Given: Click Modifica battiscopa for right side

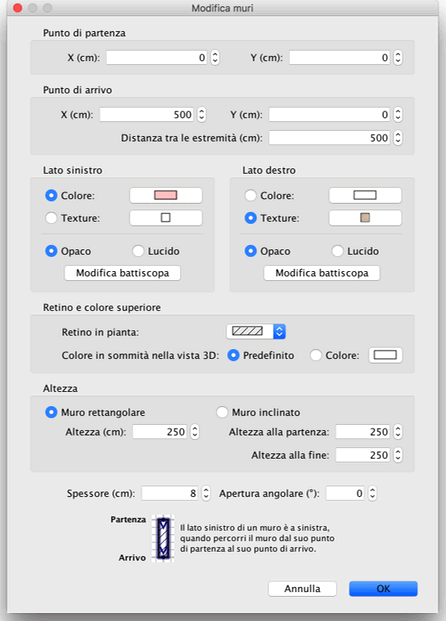Looking at the screenshot, I should (x=322, y=273).
